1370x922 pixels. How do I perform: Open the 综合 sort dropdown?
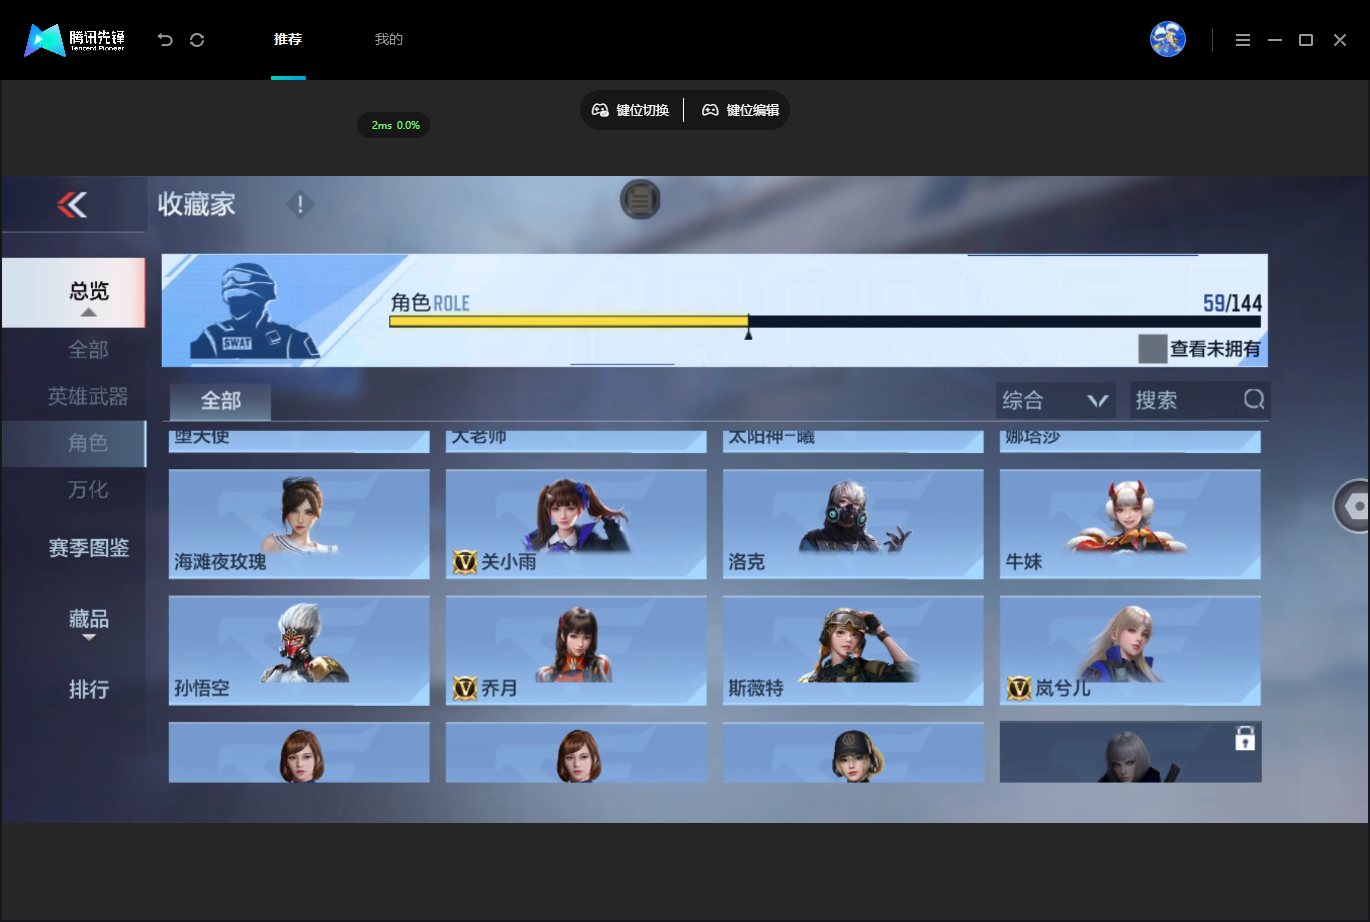(x=1056, y=400)
